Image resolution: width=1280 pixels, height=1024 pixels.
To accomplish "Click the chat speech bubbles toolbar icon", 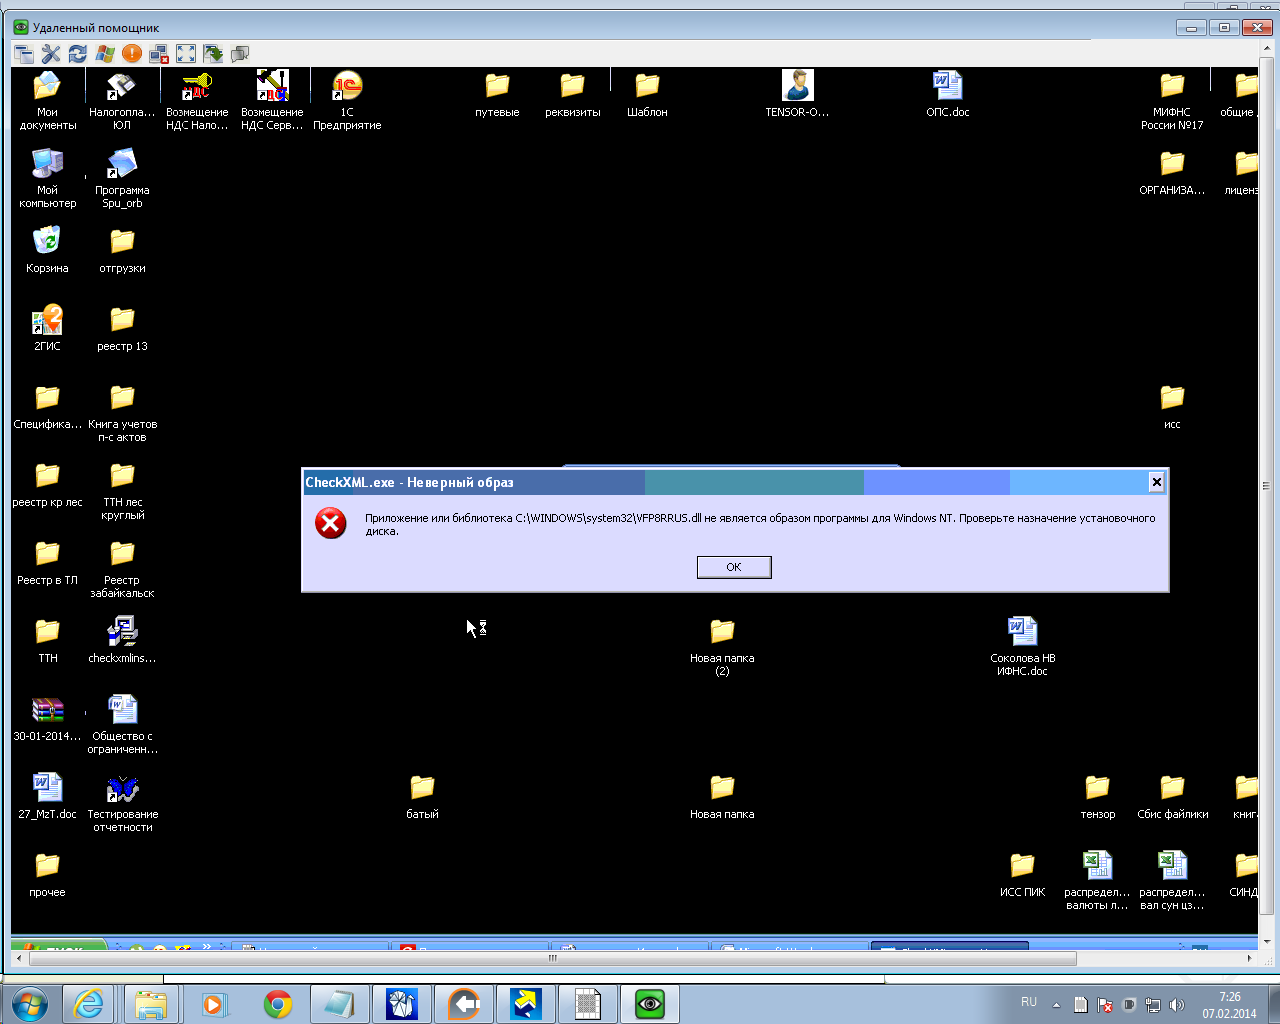I will click(x=240, y=54).
